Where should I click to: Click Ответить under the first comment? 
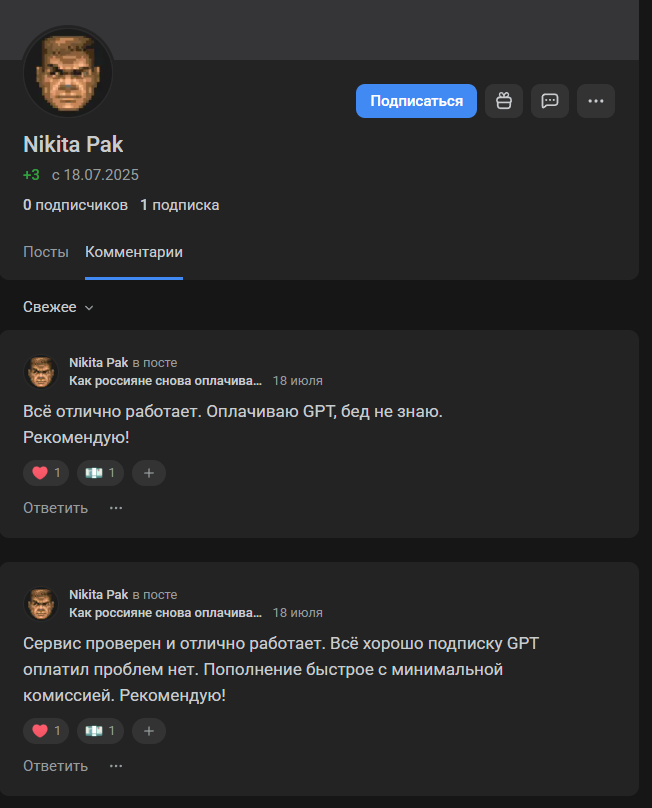[x=56, y=508]
